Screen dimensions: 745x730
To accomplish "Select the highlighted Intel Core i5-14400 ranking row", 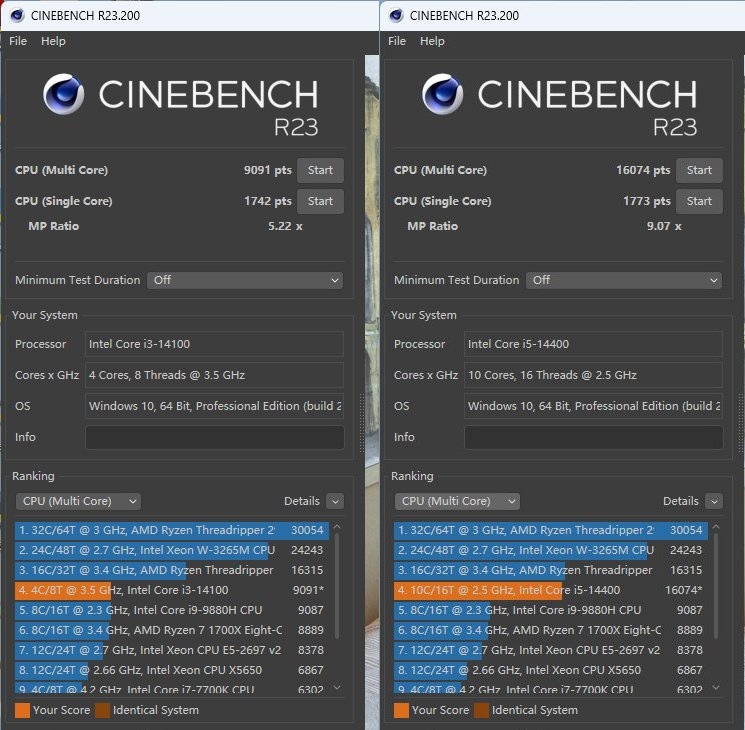I will point(550,590).
